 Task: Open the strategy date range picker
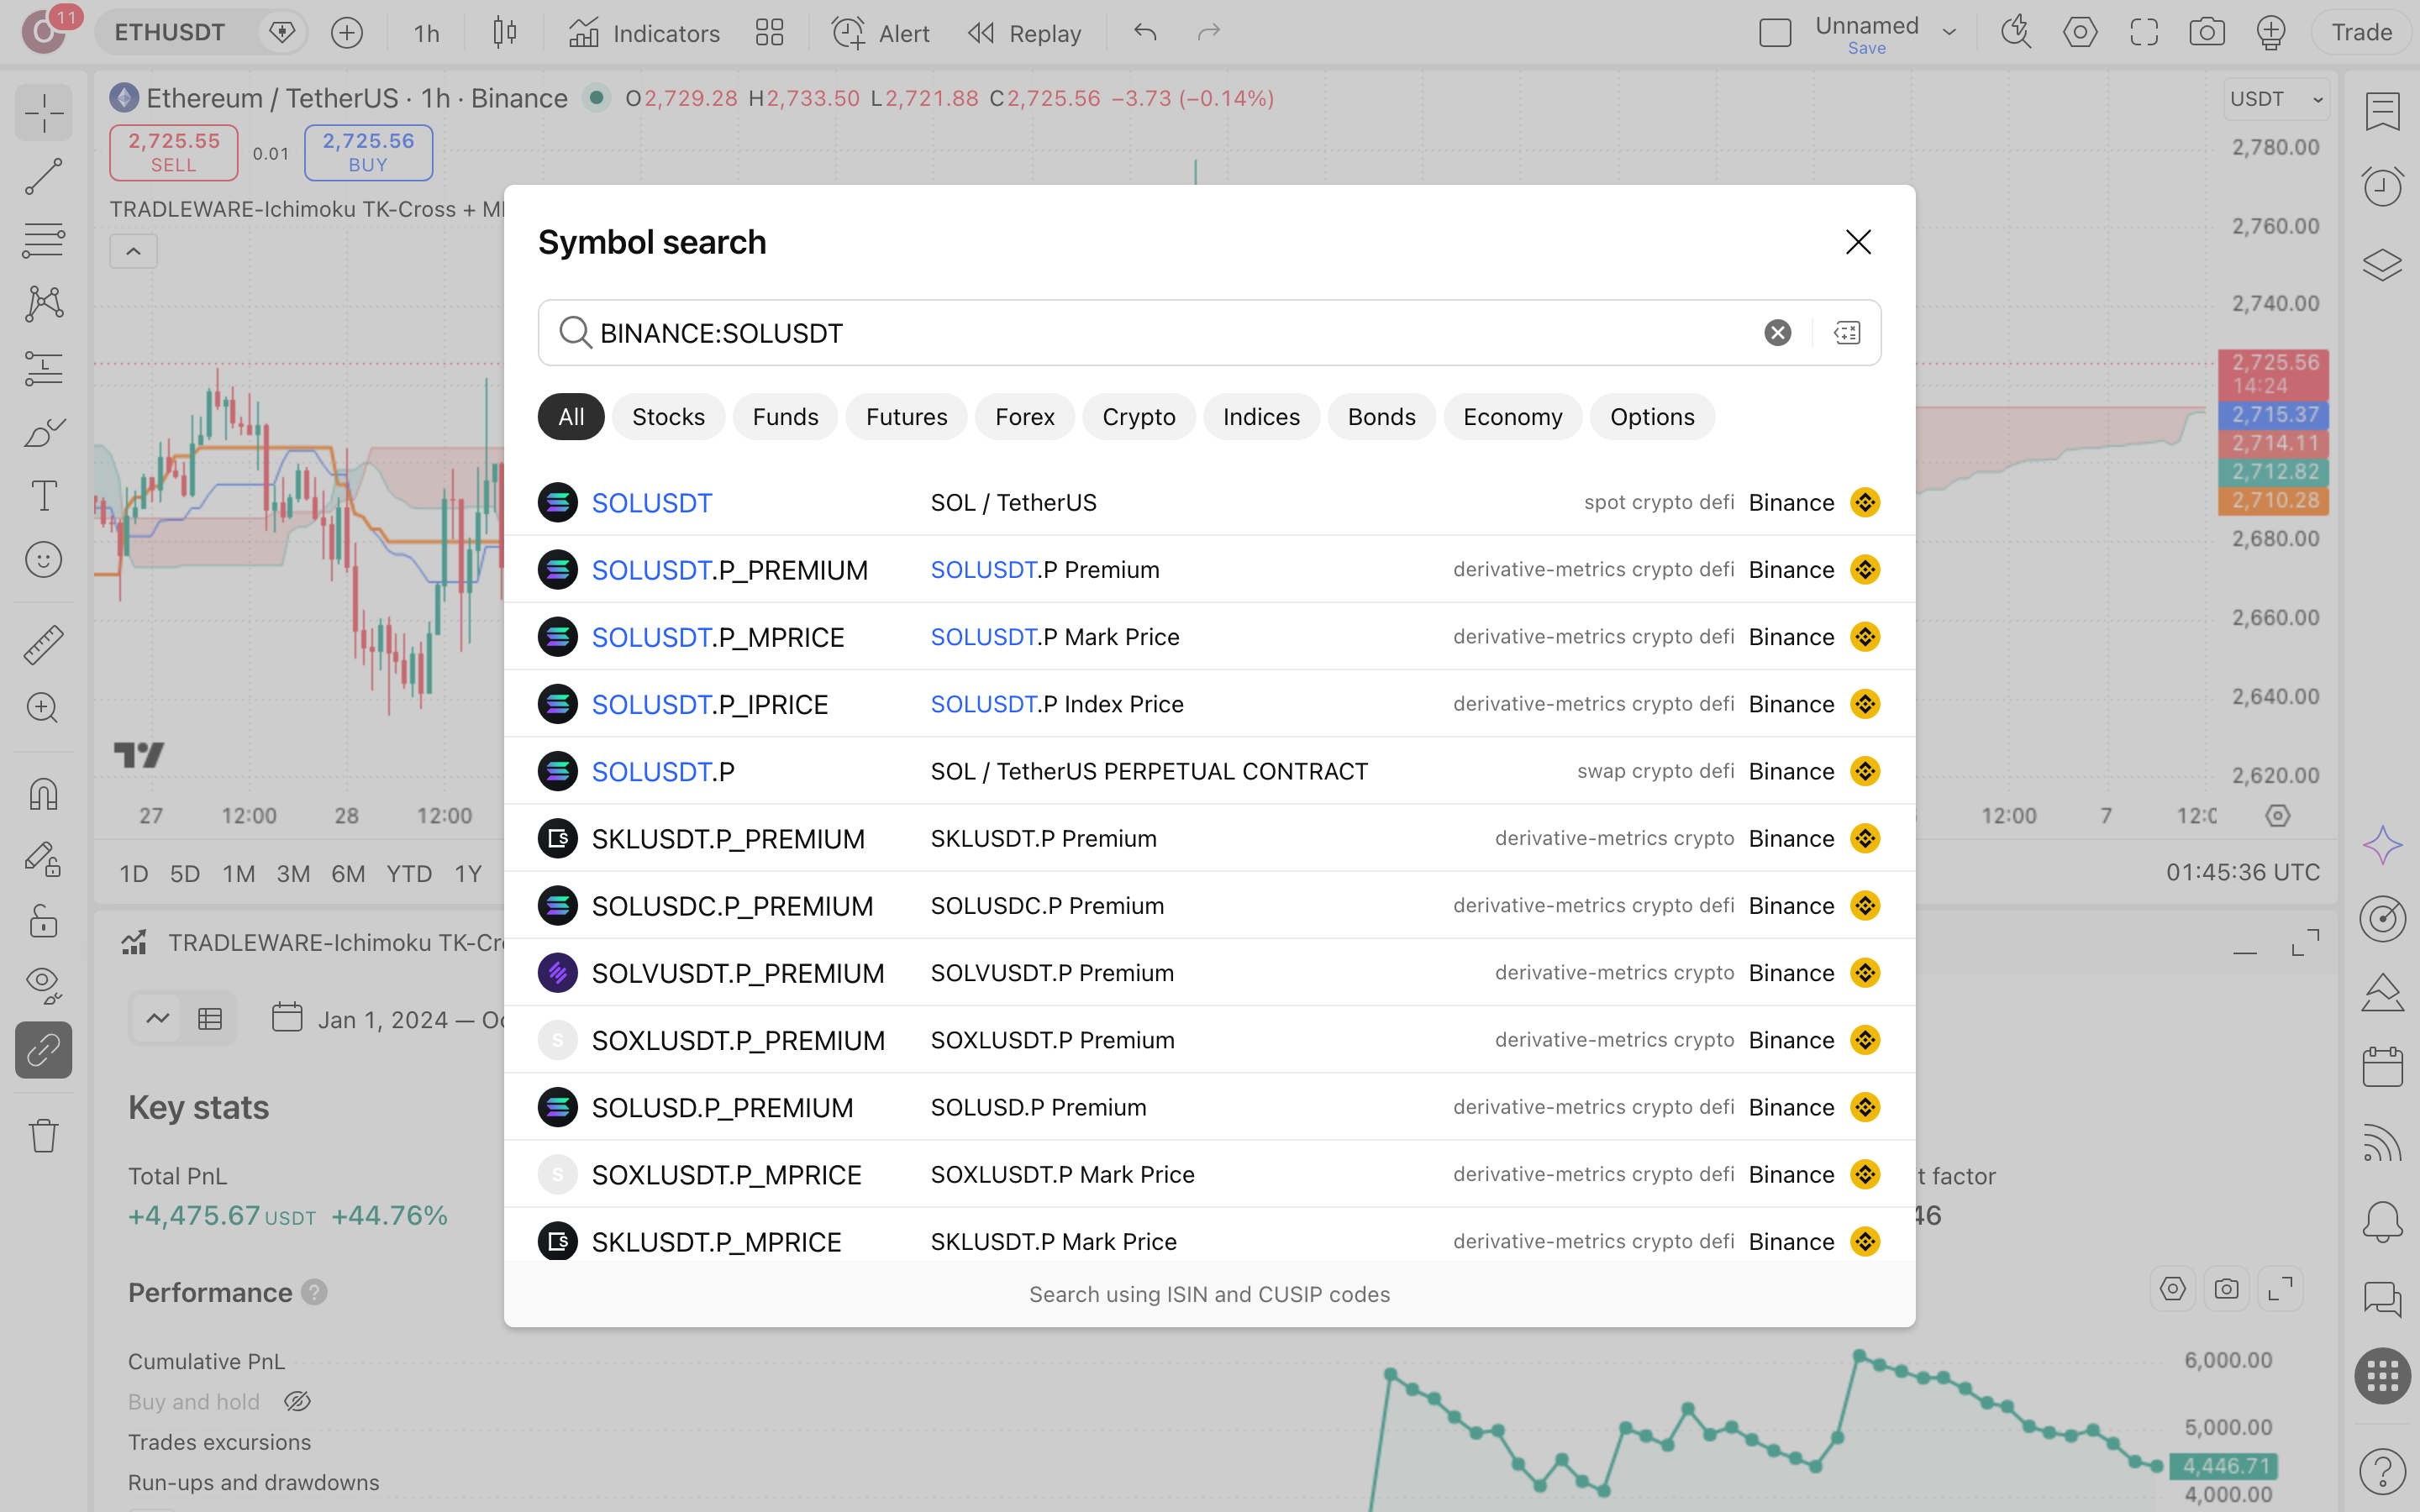tap(390, 1019)
